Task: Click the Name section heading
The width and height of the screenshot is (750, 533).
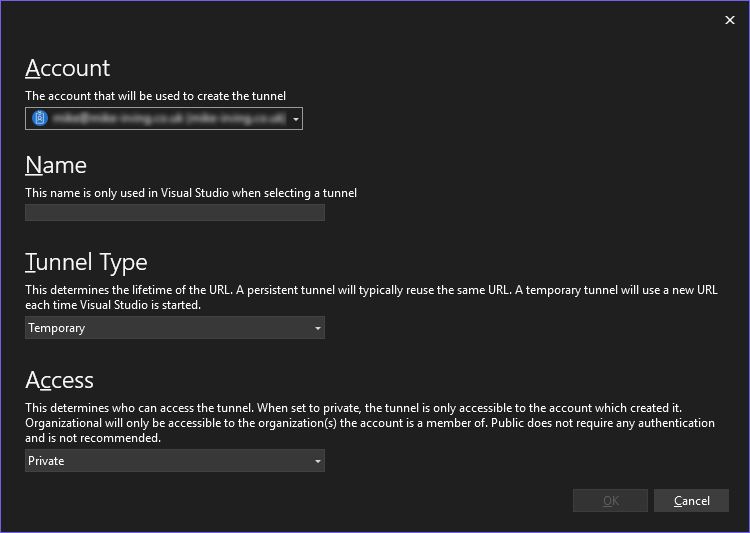Action: click(x=56, y=165)
